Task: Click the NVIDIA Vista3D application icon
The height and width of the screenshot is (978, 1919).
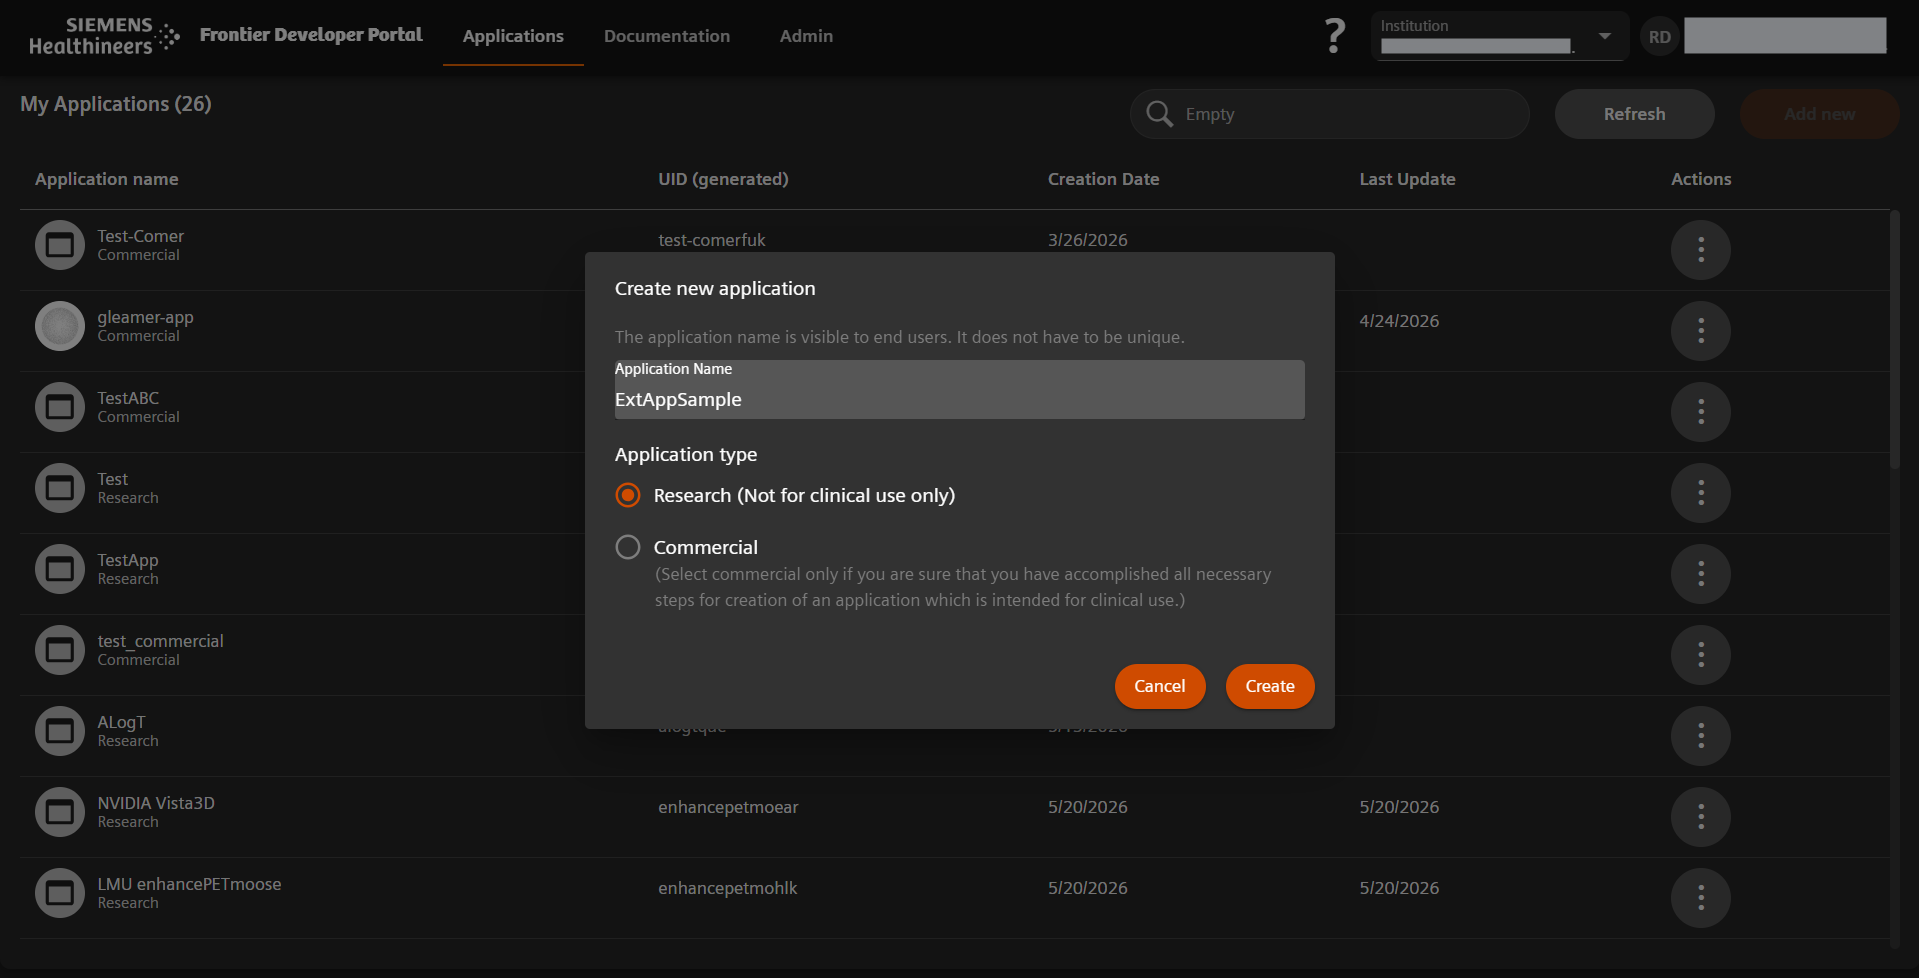Action: pyautogui.click(x=60, y=812)
